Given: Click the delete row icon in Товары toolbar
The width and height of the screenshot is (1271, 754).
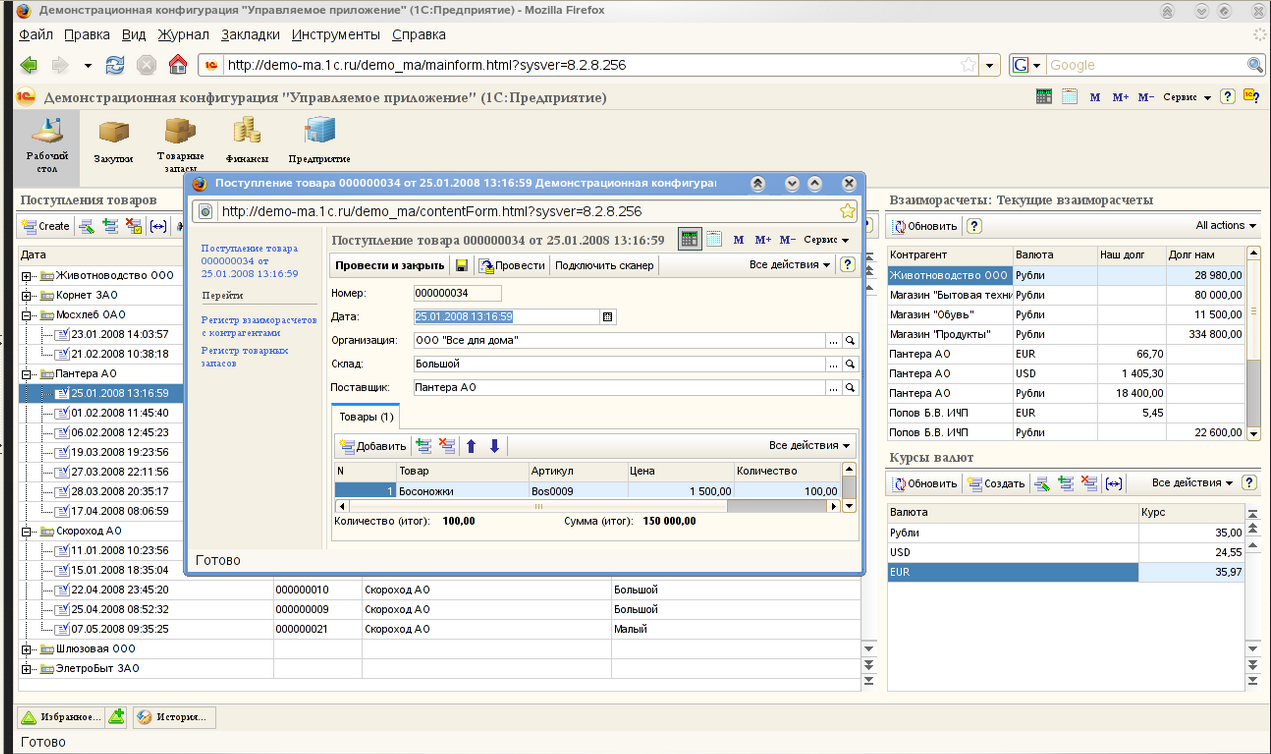Looking at the screenshot, I should pos(447,446).
